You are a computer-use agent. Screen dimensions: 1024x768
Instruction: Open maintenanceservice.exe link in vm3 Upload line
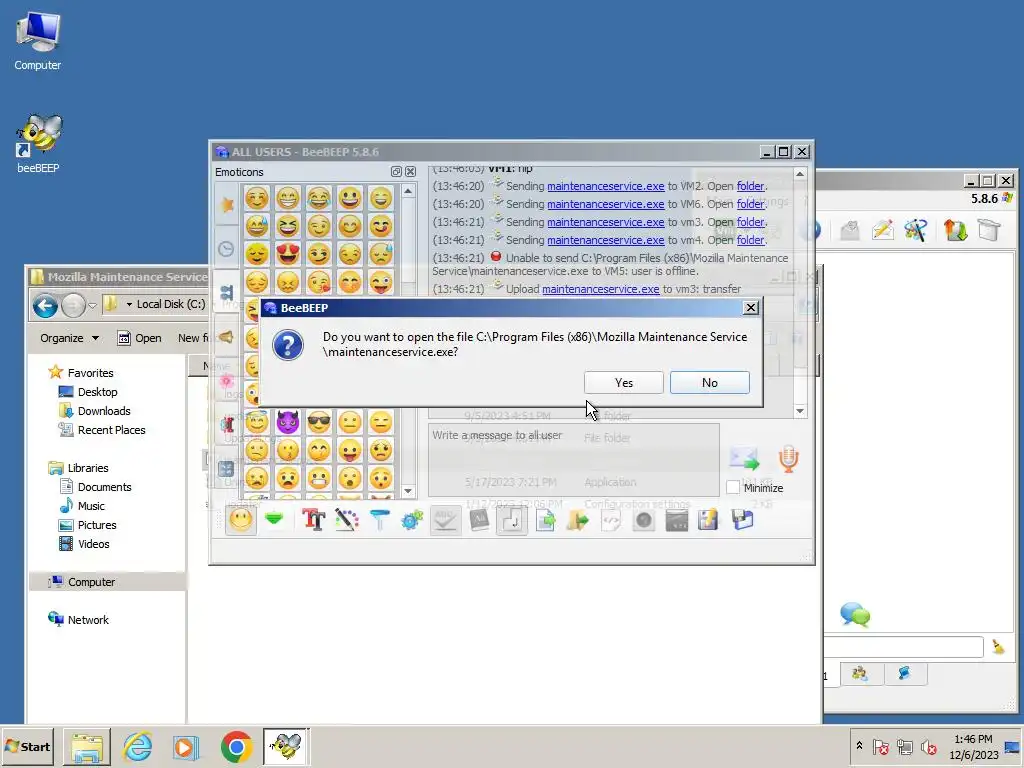tap(600, 289)
